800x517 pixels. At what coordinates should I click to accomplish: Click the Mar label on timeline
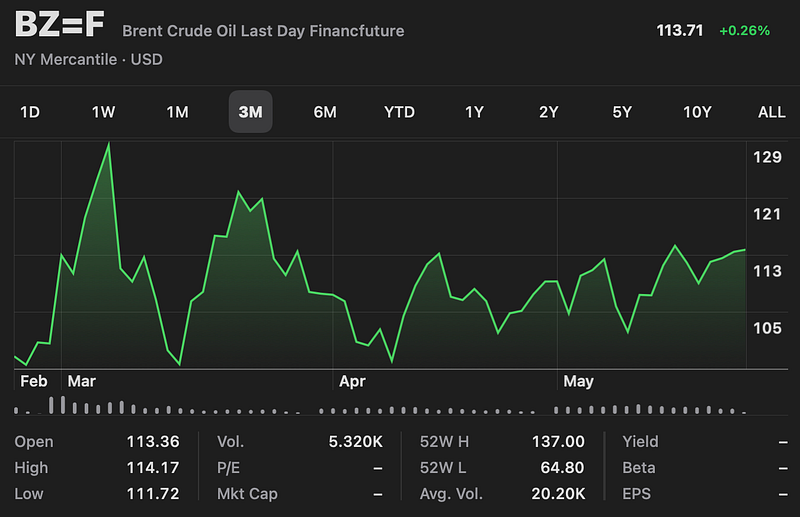tap(80, 381)
